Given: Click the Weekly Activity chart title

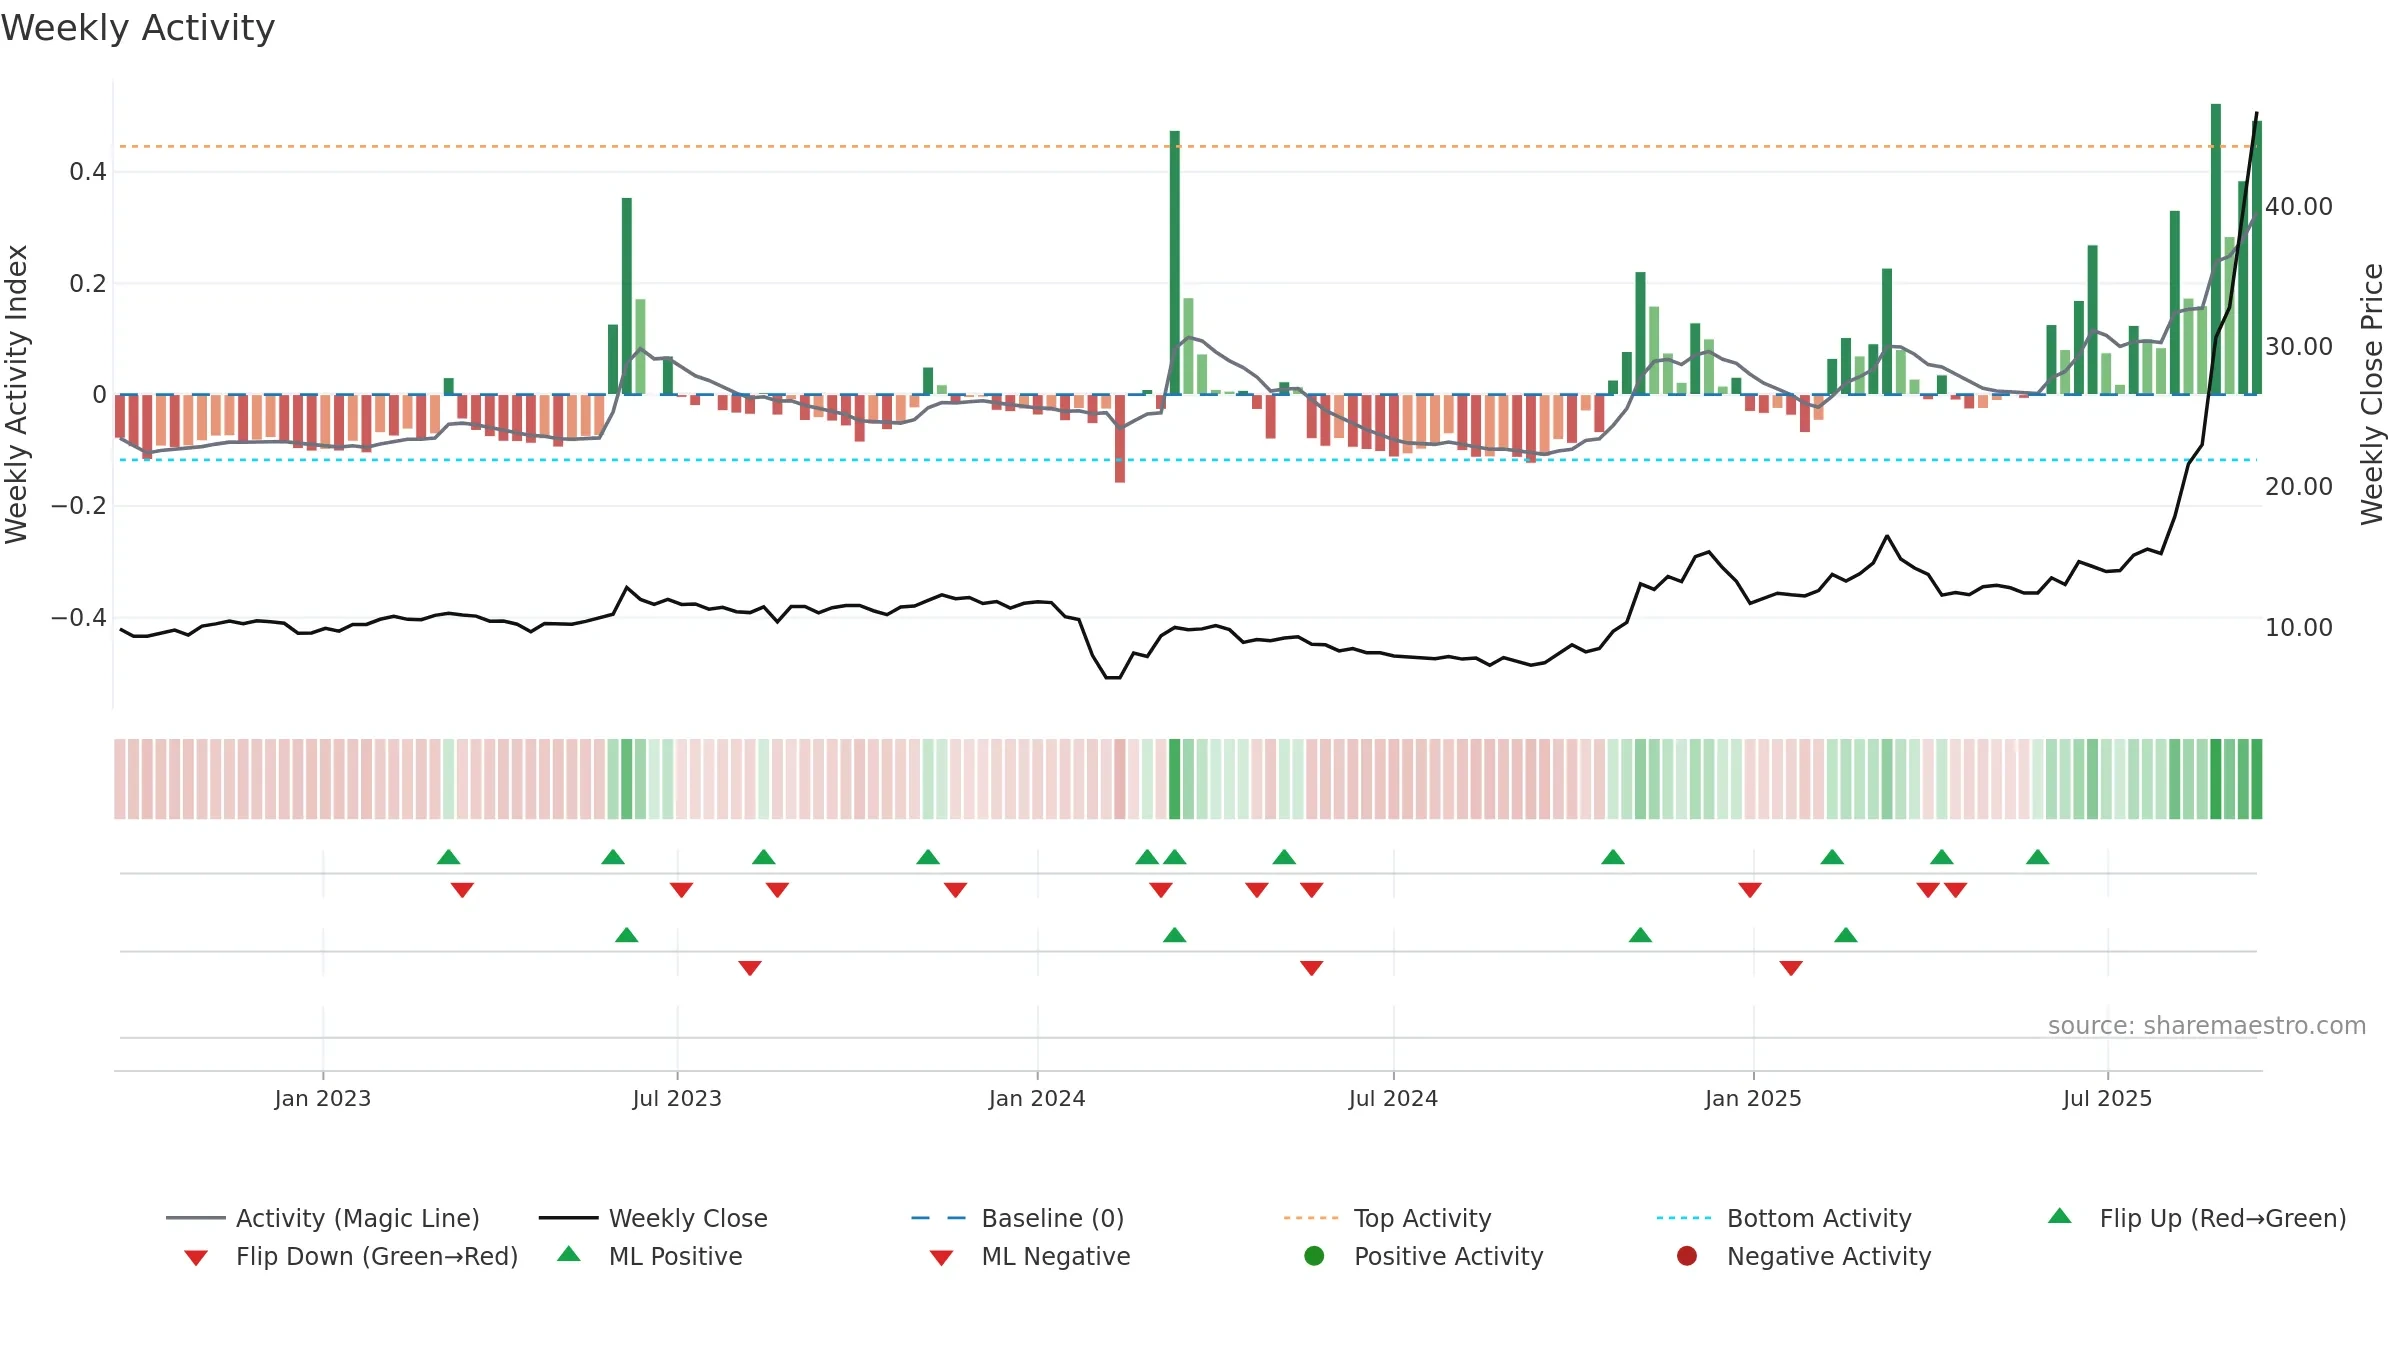Looking at the screenshot, I should (138, 28).
